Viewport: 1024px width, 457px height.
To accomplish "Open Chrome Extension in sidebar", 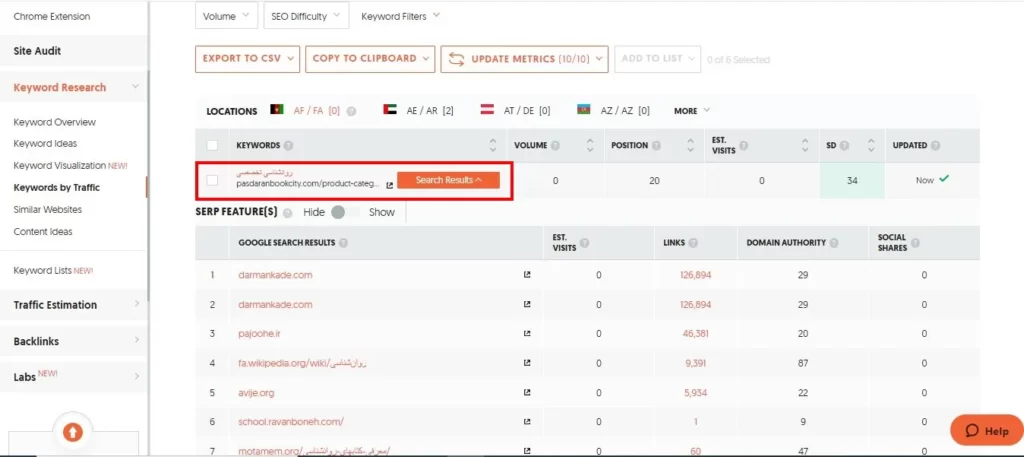I will 52,16.
